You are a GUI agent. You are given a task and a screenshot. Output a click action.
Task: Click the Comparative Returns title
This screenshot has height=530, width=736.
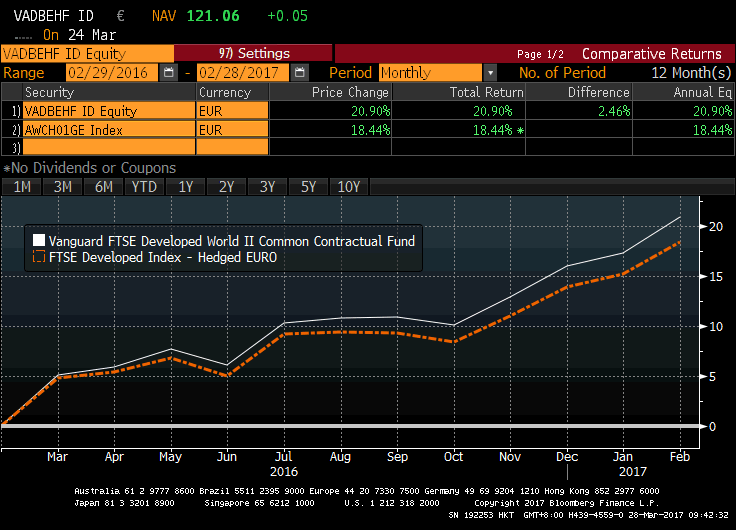(x=652, y=54)
